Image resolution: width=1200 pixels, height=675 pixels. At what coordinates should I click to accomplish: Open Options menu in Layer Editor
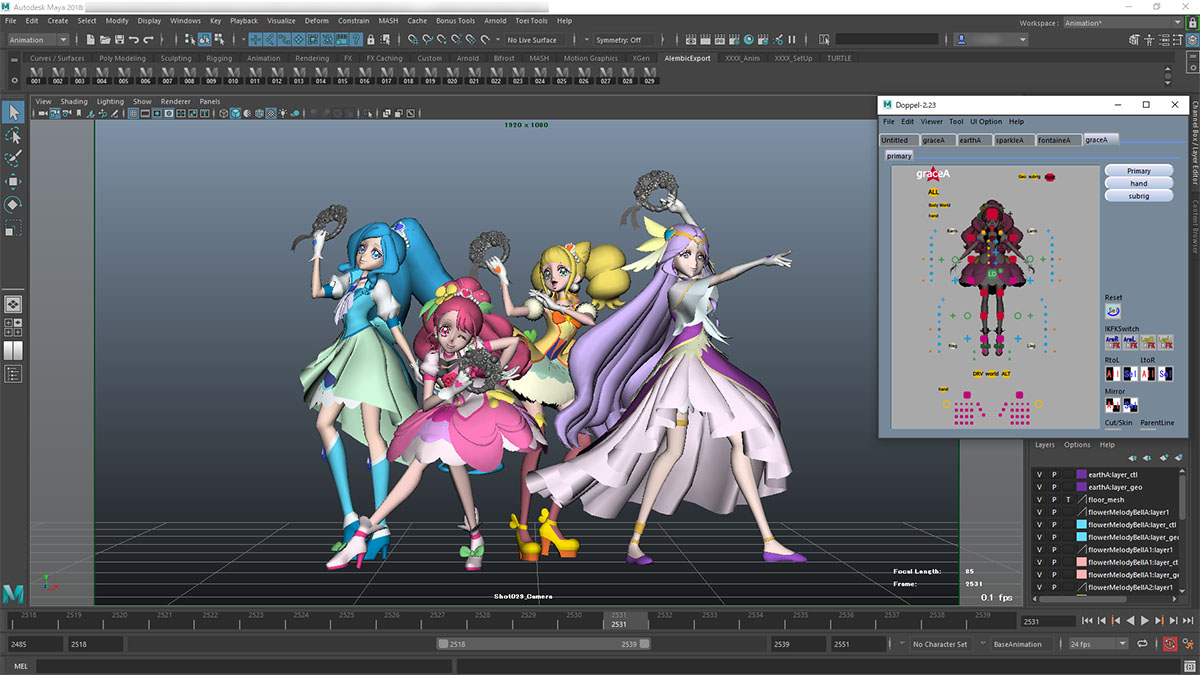pyautogui.click(x=1077, y=445)
